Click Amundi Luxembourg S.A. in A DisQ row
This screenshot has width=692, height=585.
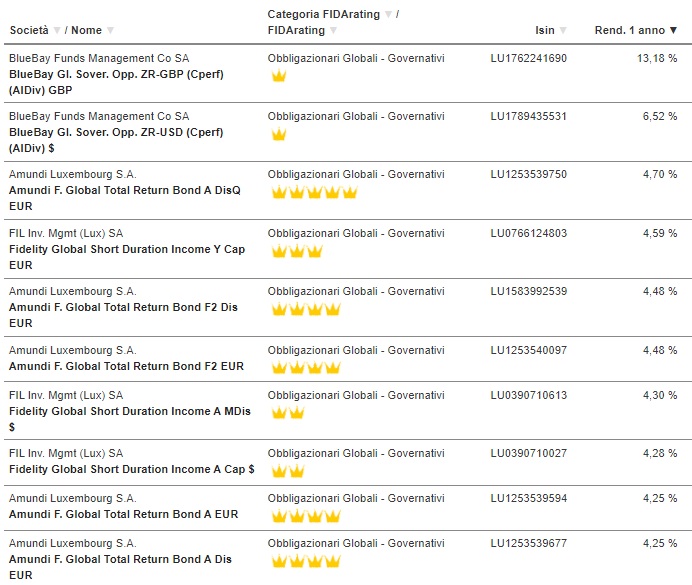[x=72, y=174]
